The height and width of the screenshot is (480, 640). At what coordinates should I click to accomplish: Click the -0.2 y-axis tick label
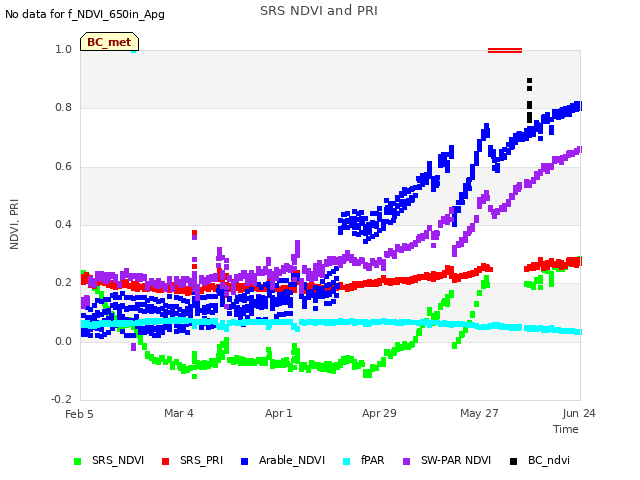point(61,399)
